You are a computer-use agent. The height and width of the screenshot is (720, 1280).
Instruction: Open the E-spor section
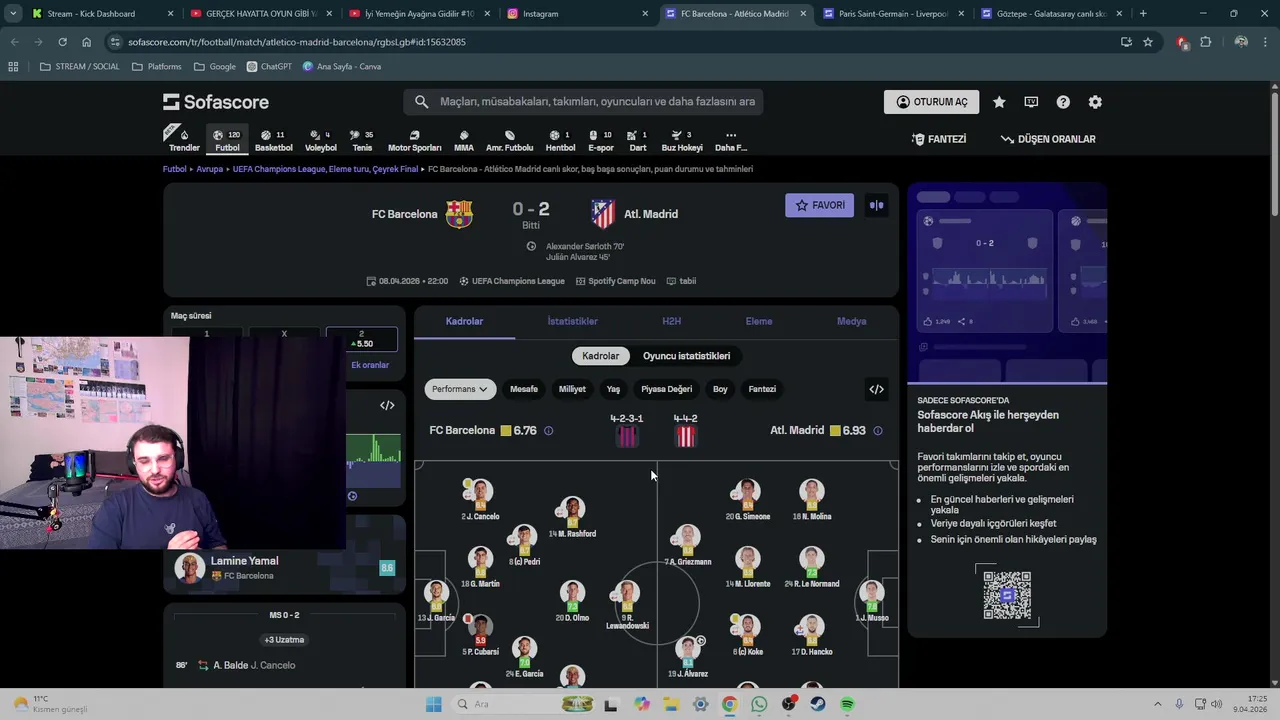click(x=600, y=140)
